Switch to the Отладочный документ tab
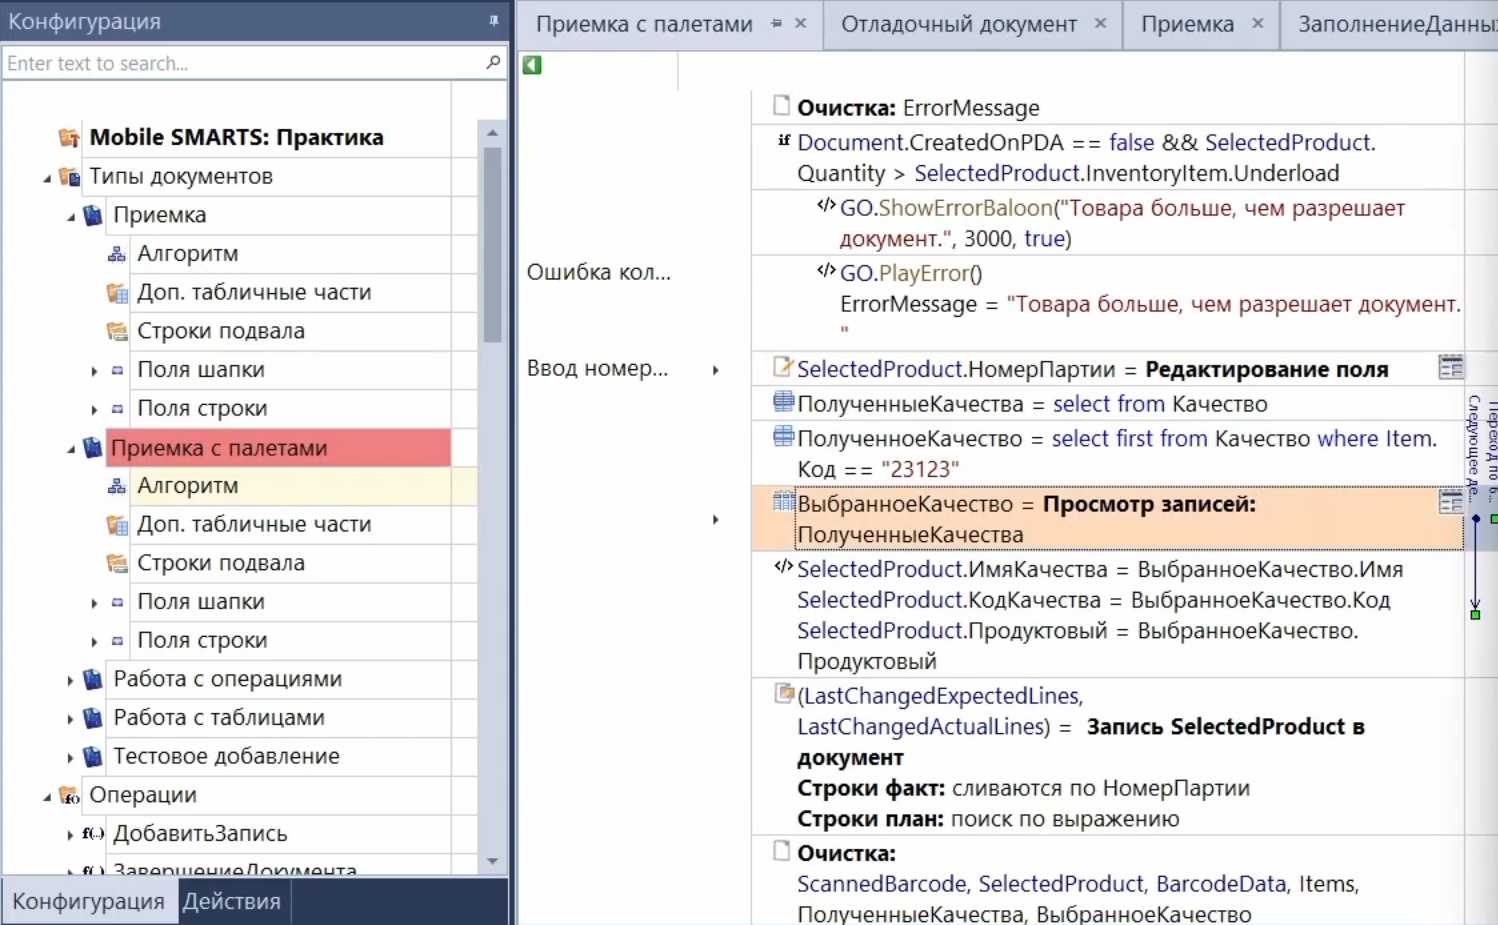 pyautogui.click(x=958, y=24)
